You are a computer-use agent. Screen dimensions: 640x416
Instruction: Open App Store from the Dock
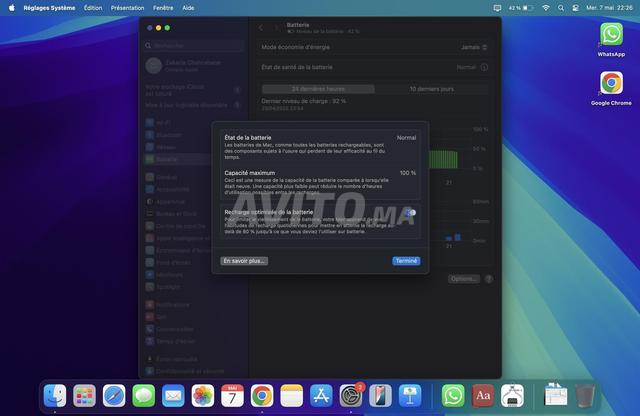[x=321, y=395]
